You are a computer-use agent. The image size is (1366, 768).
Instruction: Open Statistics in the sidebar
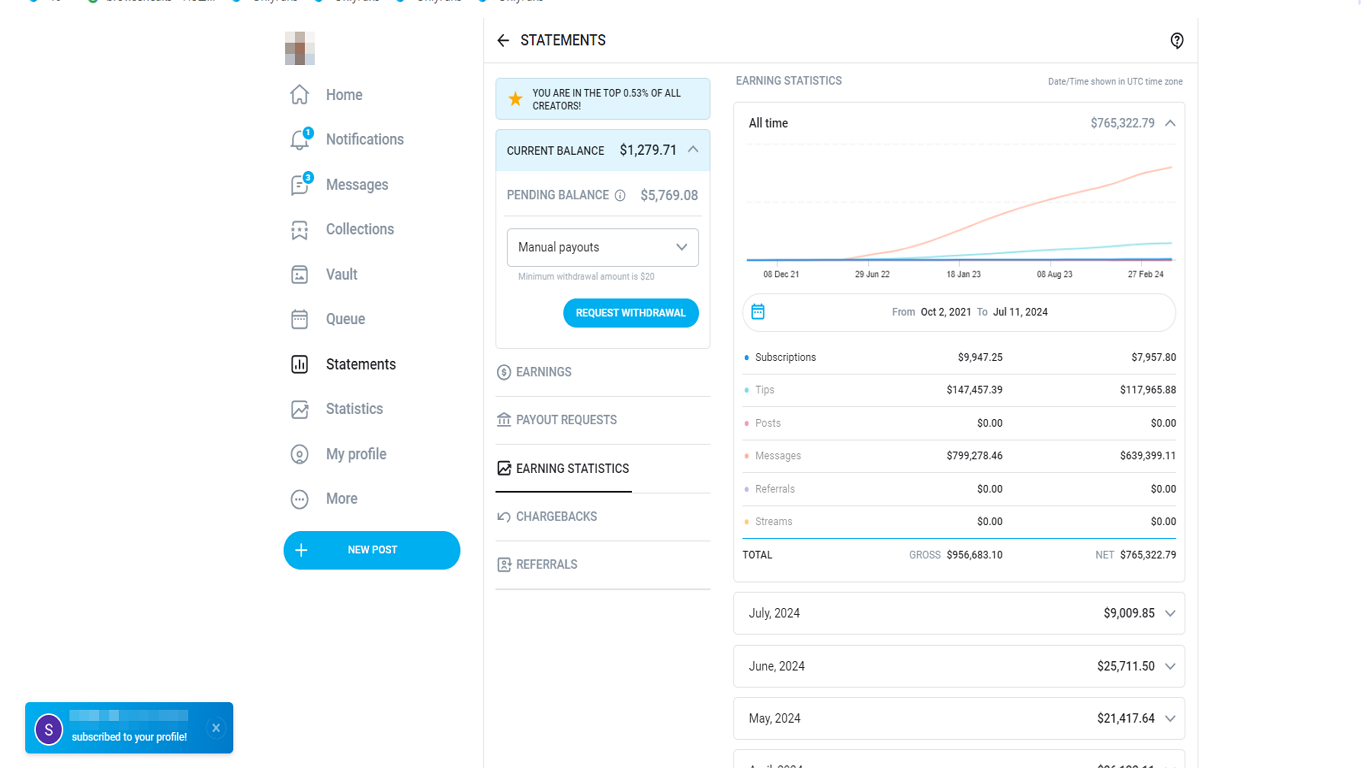337,409
